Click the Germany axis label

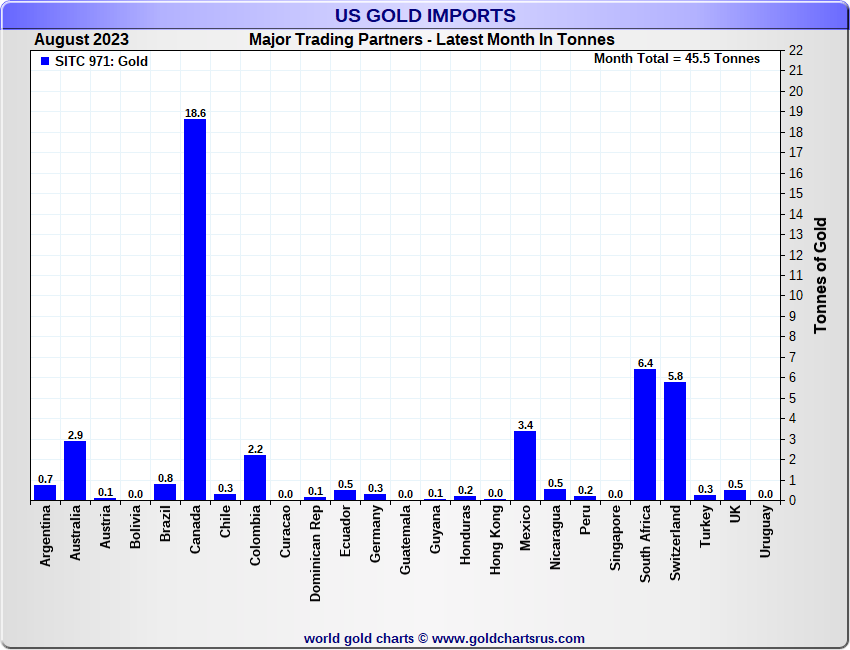tap(375, 534)
